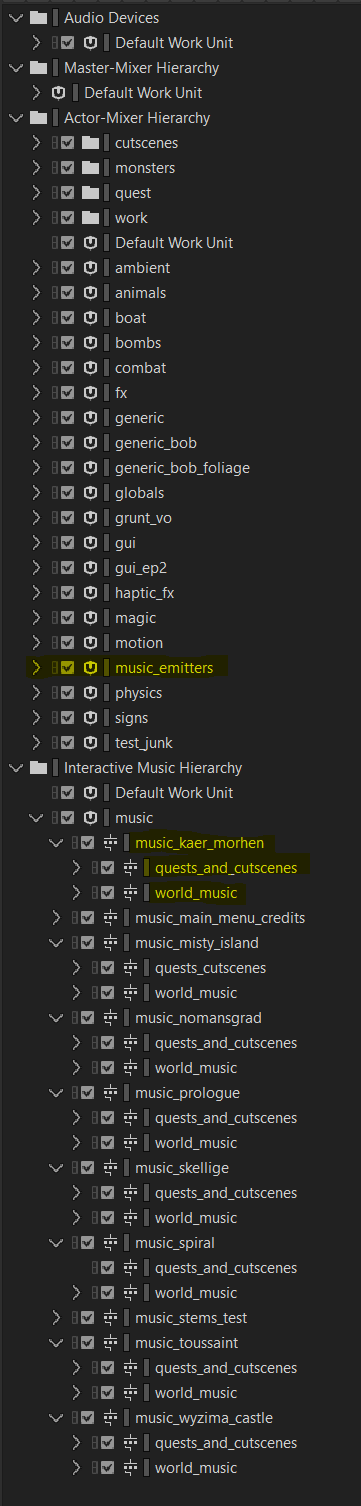The image size is (361, 1506).
Task: Toggle the fx inclusion checkbox
Action: (67, 393)
